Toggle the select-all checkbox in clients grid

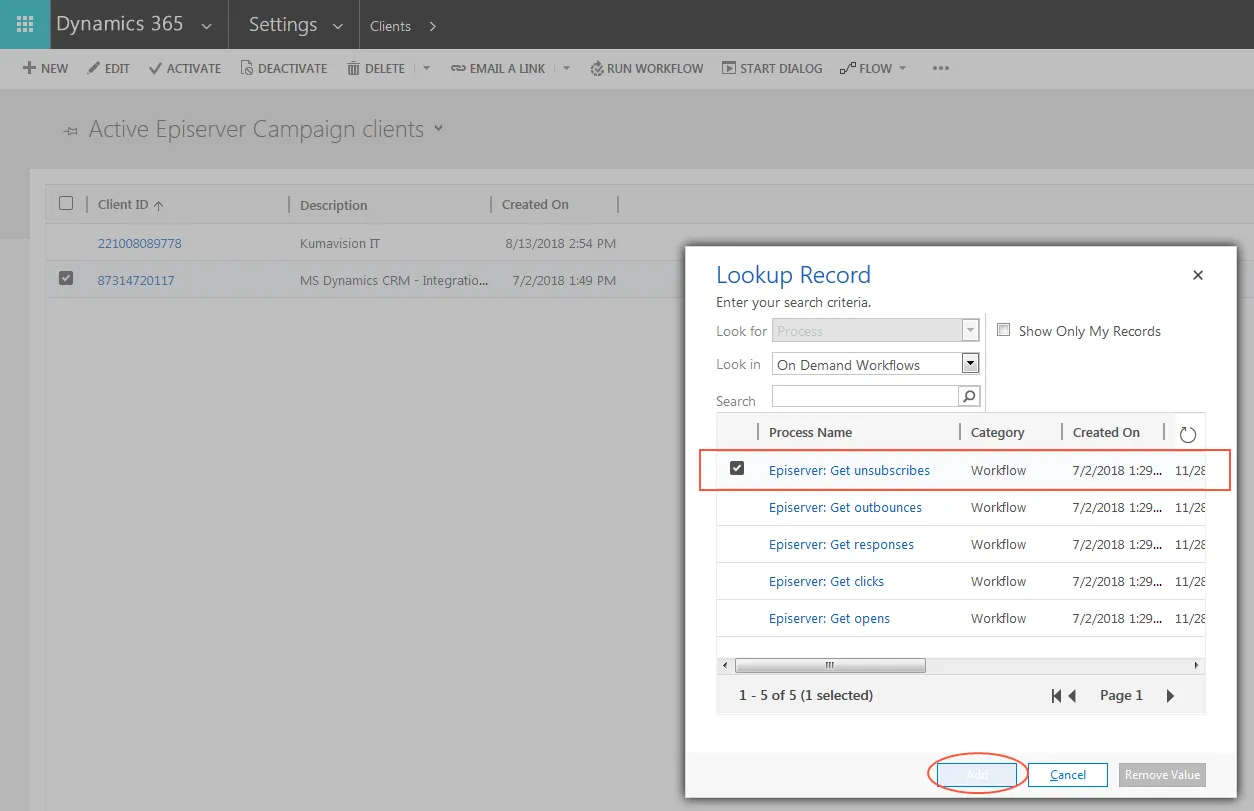click(x=66, y=203)
